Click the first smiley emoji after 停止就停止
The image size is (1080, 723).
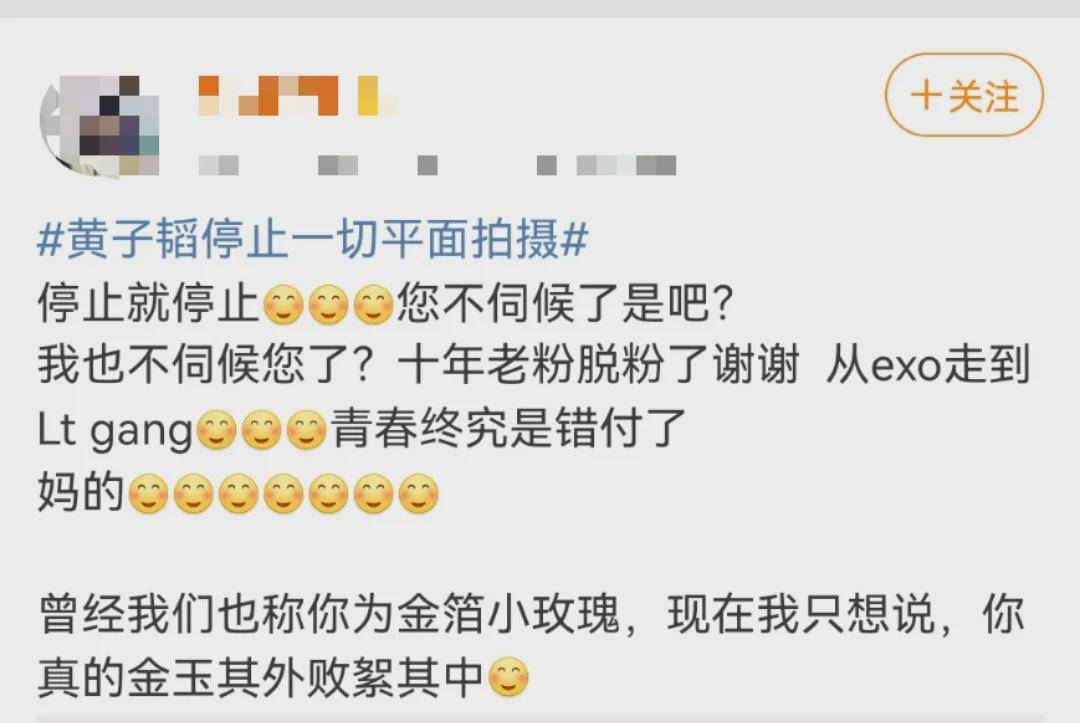[283, 304]
